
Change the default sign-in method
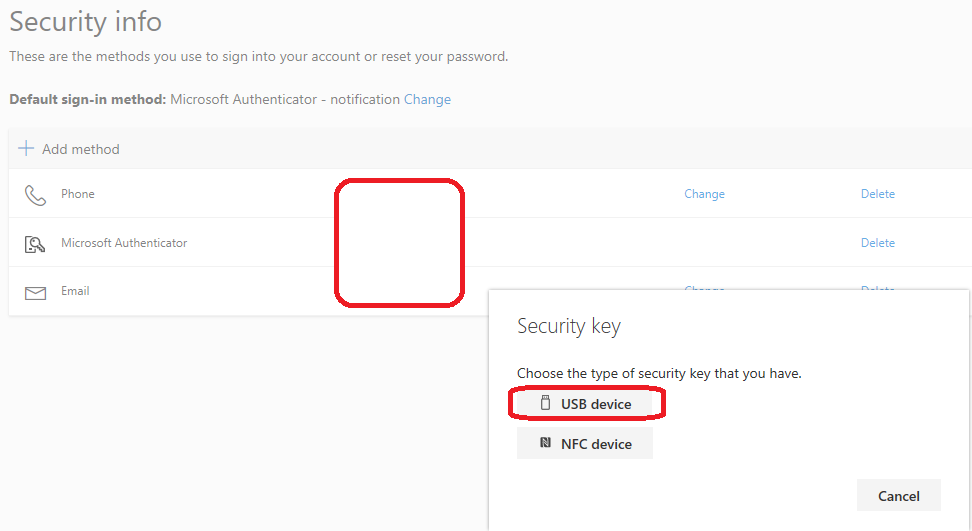pos(427,100)
